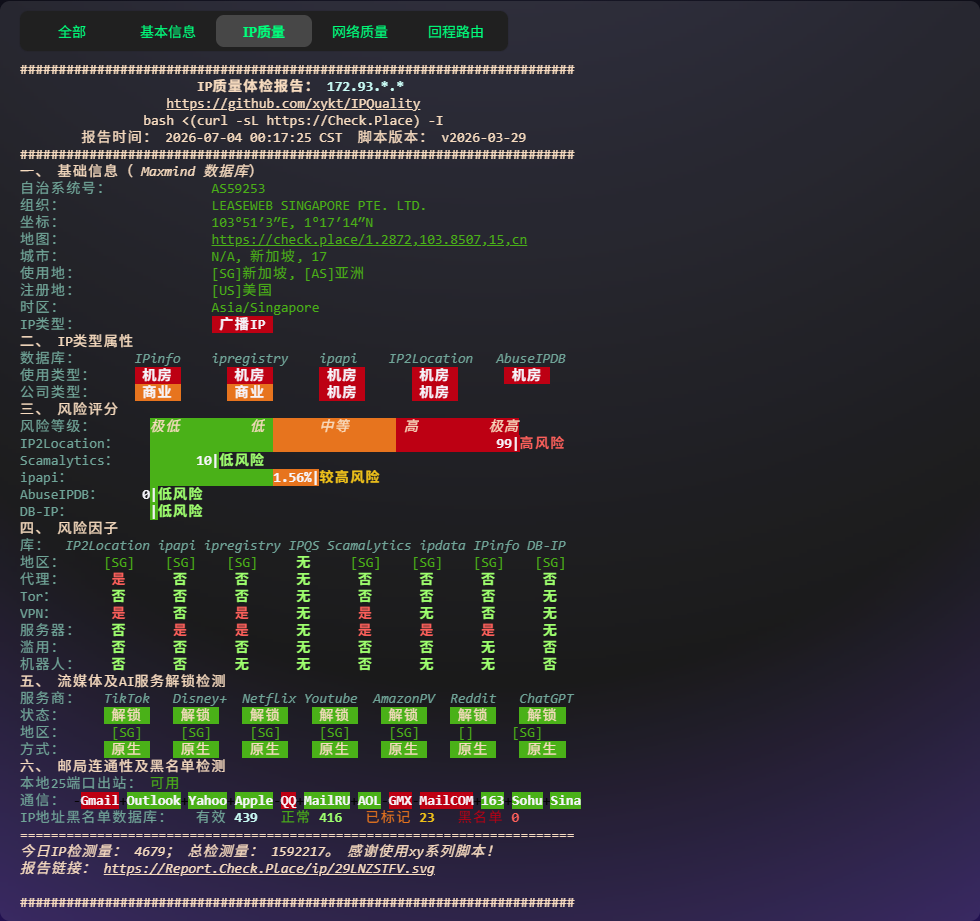Click the MailCOM connectivity badge
The image size is (980, 921).
(x=446, y=800)
